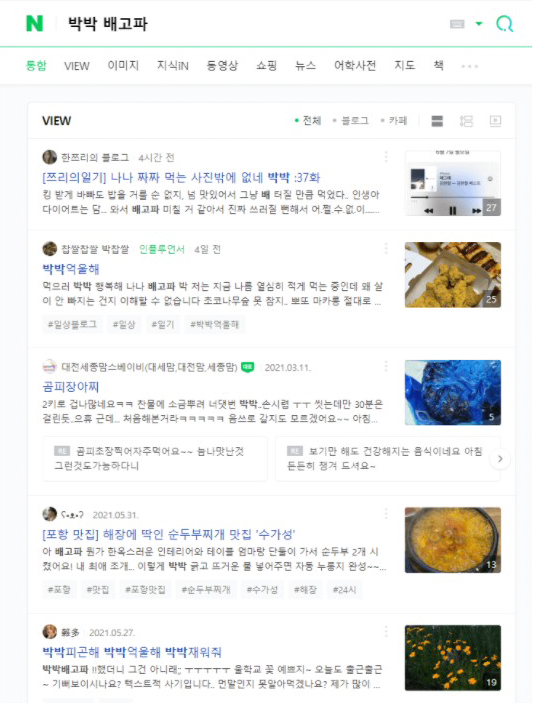Expand more tabs with the ellipsis
This screenshot has height=714, width=533.
469,66
